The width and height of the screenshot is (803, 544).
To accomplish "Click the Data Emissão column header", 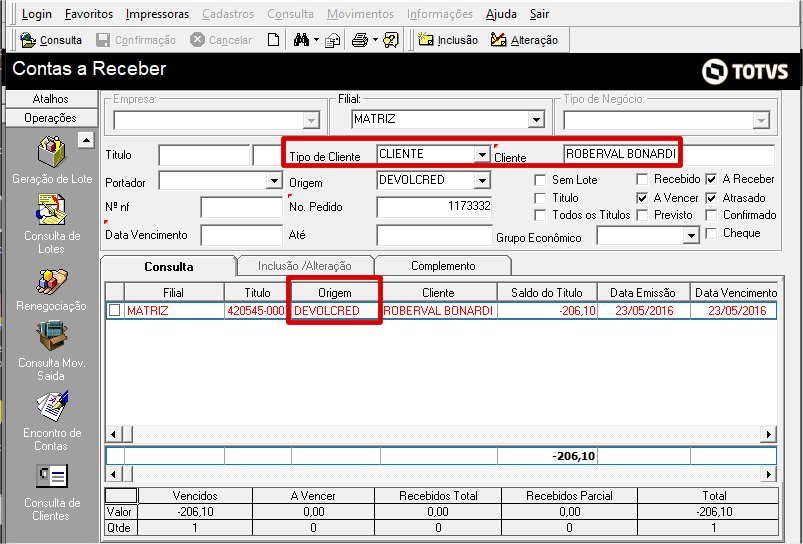I will click(x=643, y=292).
